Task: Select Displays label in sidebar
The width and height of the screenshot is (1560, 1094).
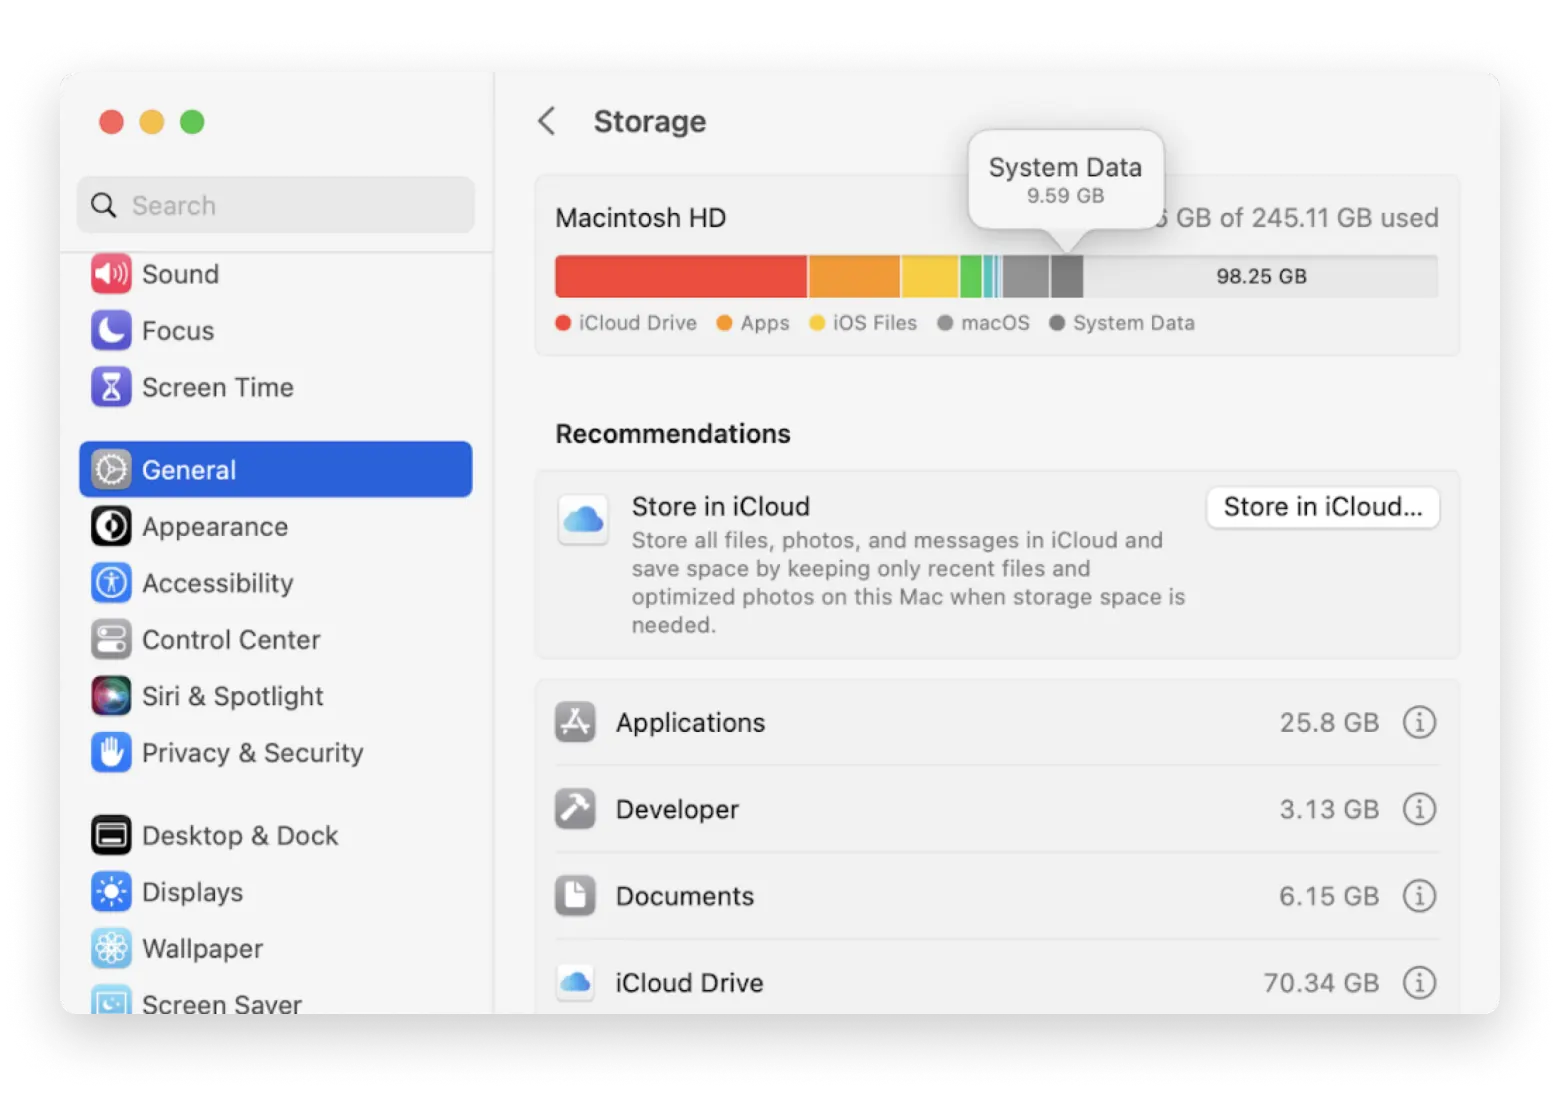Action: point(193,892)
